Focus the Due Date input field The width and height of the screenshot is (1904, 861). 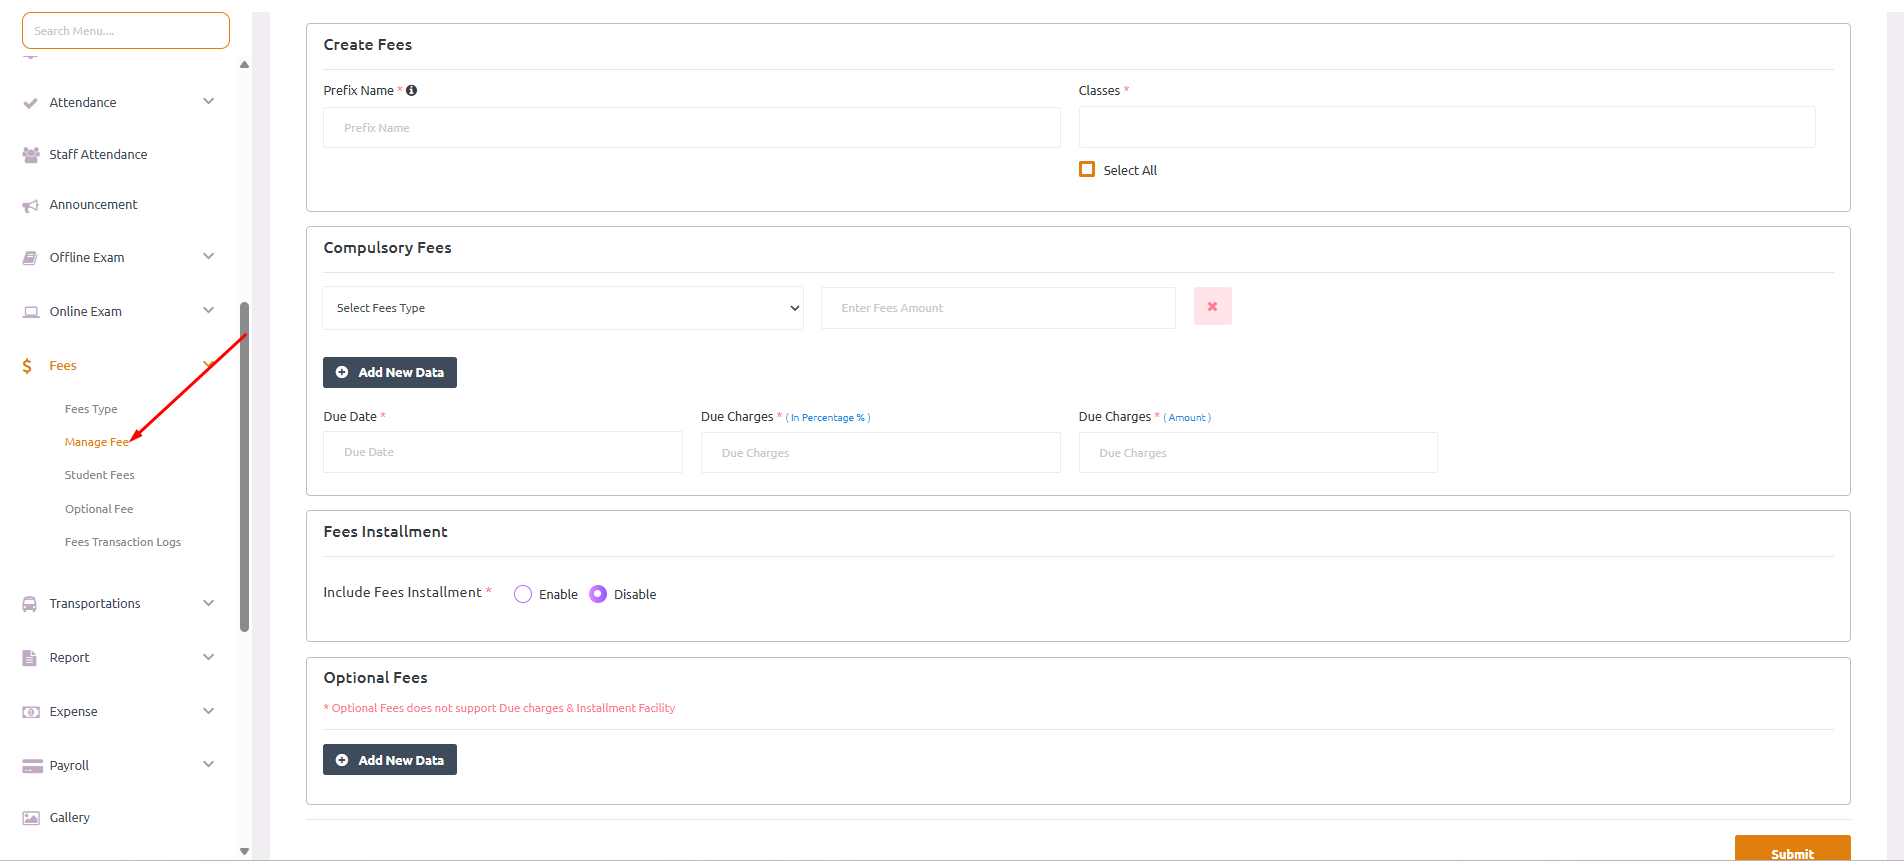[503, 453]
